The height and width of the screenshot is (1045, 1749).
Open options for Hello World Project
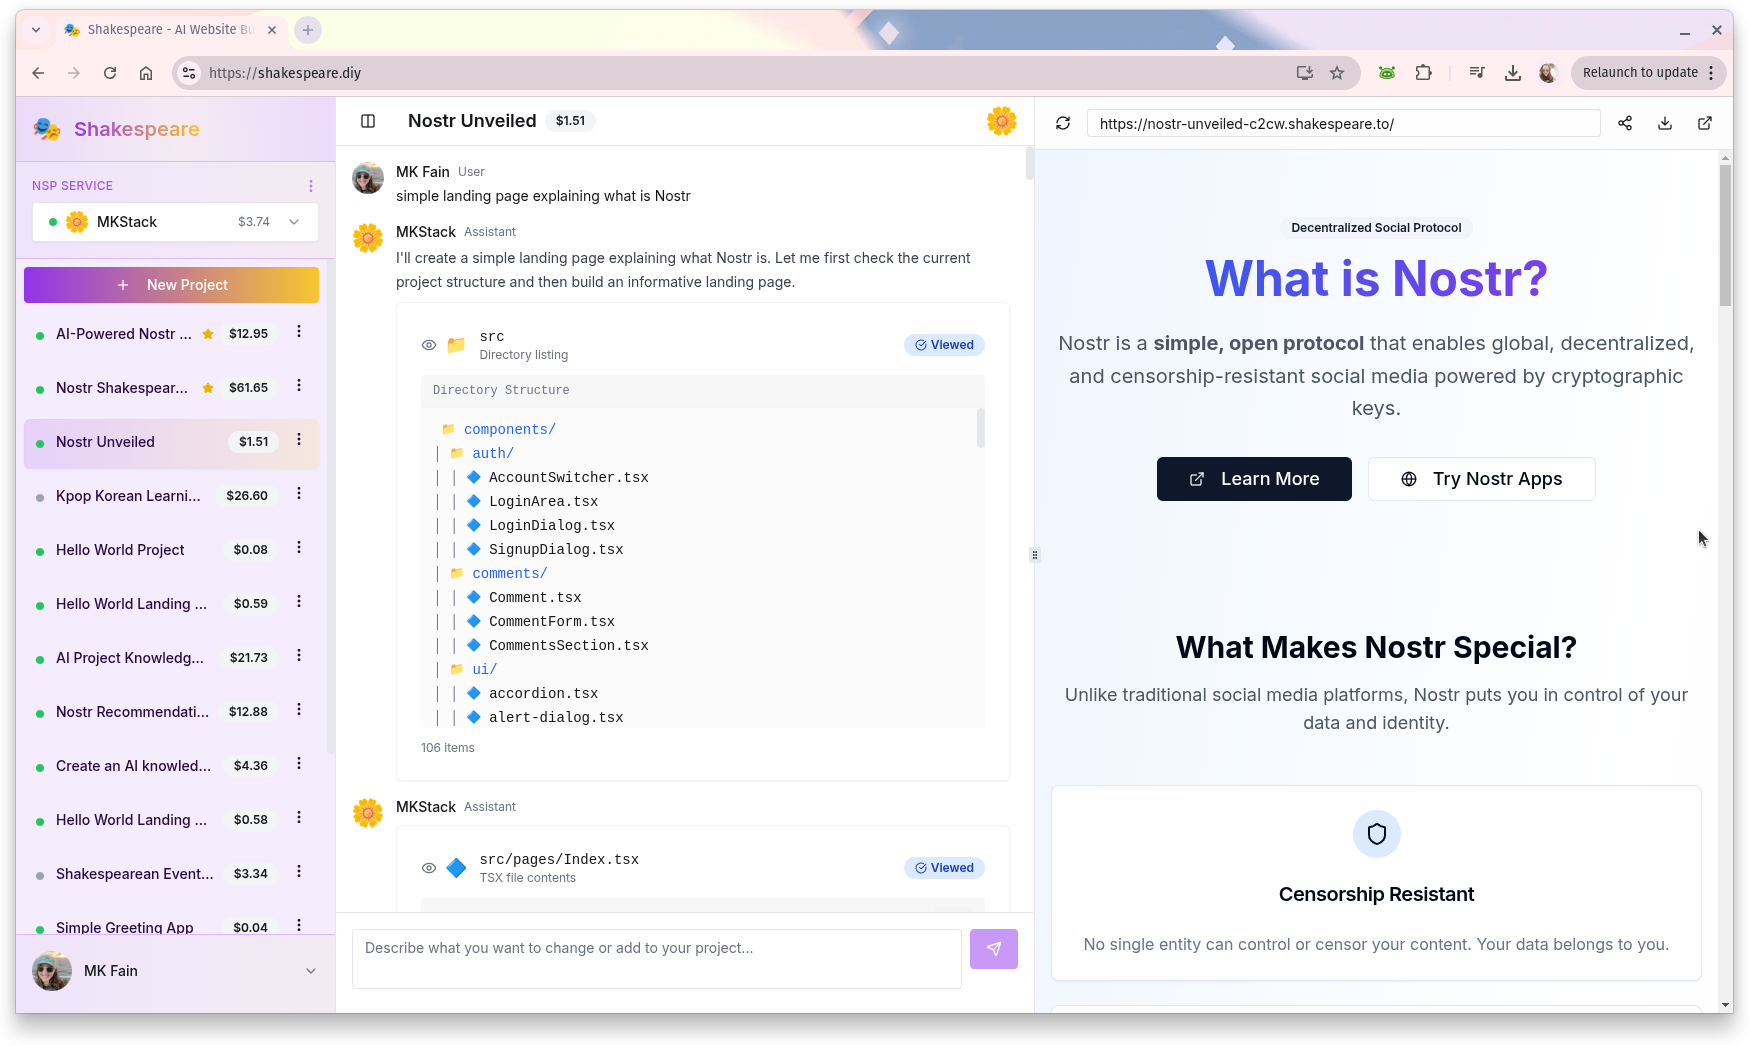[x=299, y=548]
